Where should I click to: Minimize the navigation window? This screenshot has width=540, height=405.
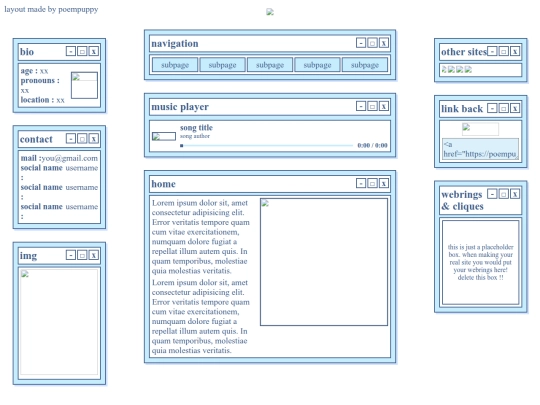click(361, 43)
